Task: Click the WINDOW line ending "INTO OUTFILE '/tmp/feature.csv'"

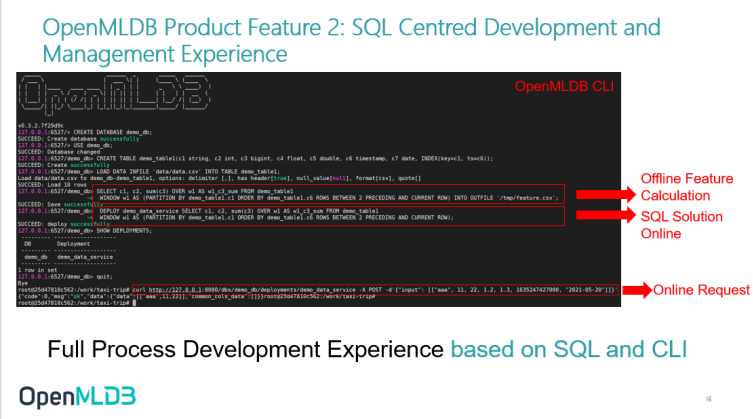Action: click(x=329, y=197)
